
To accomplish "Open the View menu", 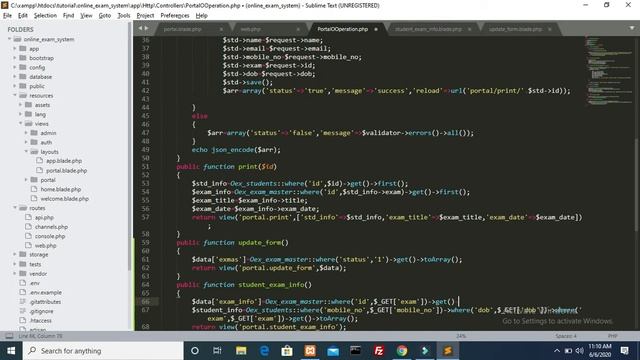I will (x=86, y=16).
